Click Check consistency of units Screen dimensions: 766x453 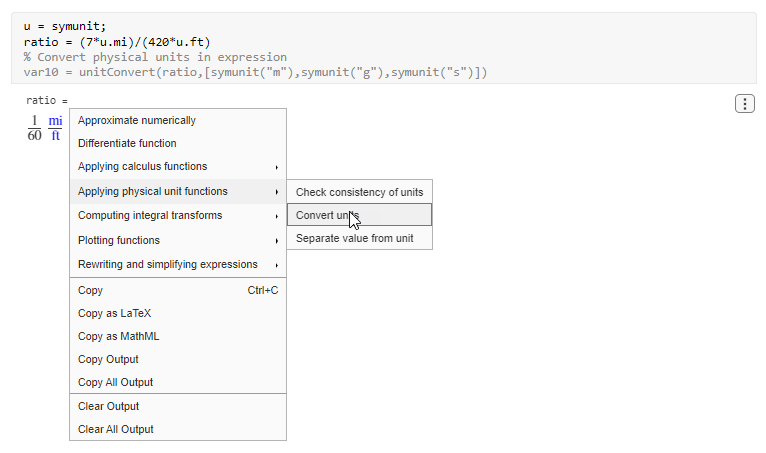tap(359, 192)
